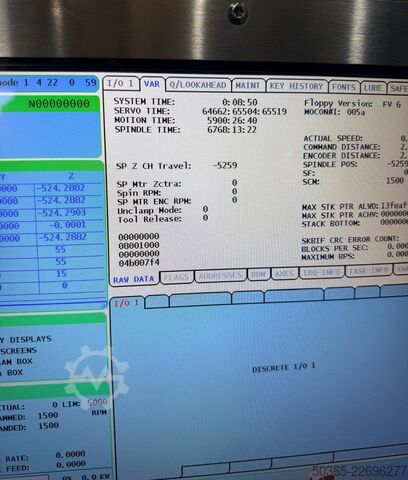Click SP Z CH Travel value -5259
Screen dimensions: 408x480
tap(225, 165)
